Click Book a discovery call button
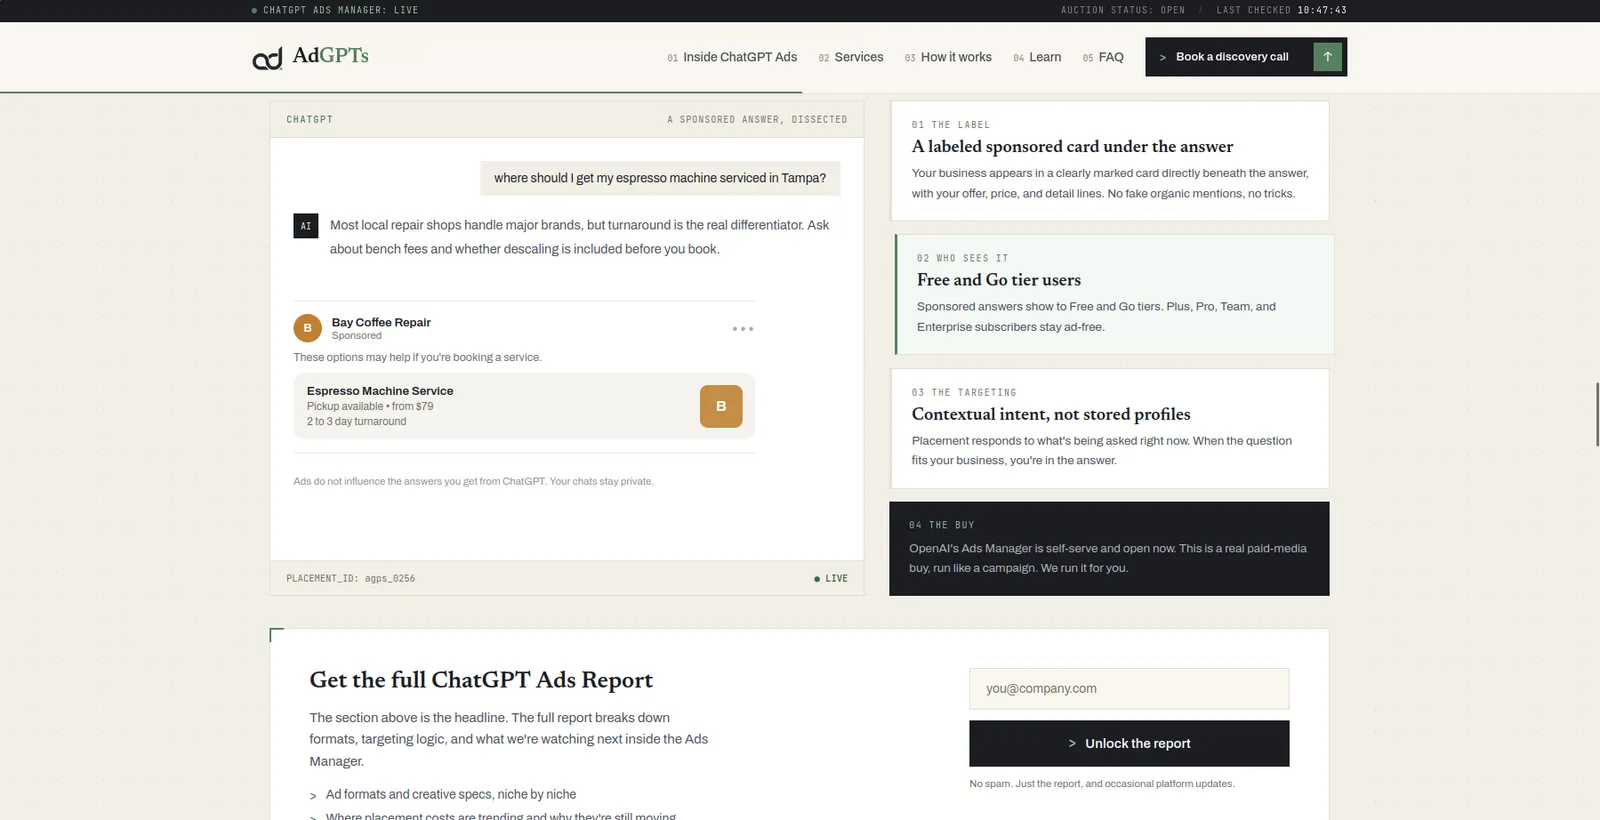The image size is (1600, 820). (1246, 57)
